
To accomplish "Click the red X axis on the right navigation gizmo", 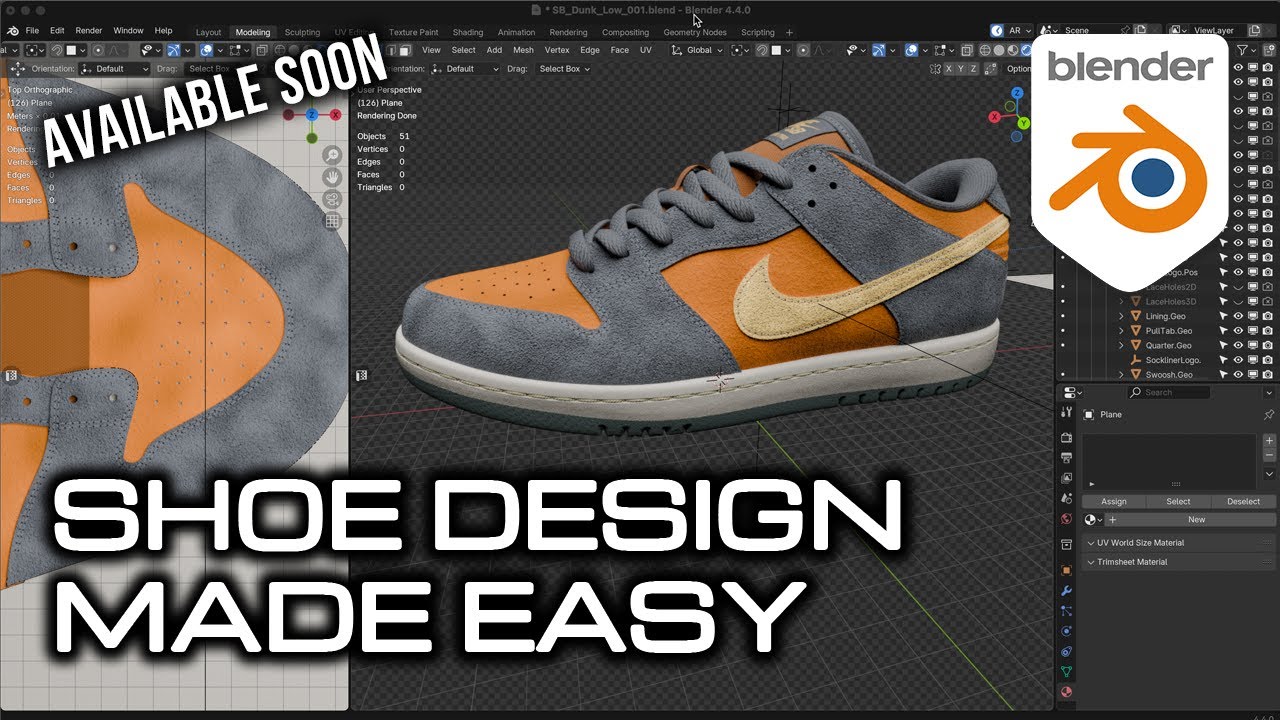I will [995, 117].
